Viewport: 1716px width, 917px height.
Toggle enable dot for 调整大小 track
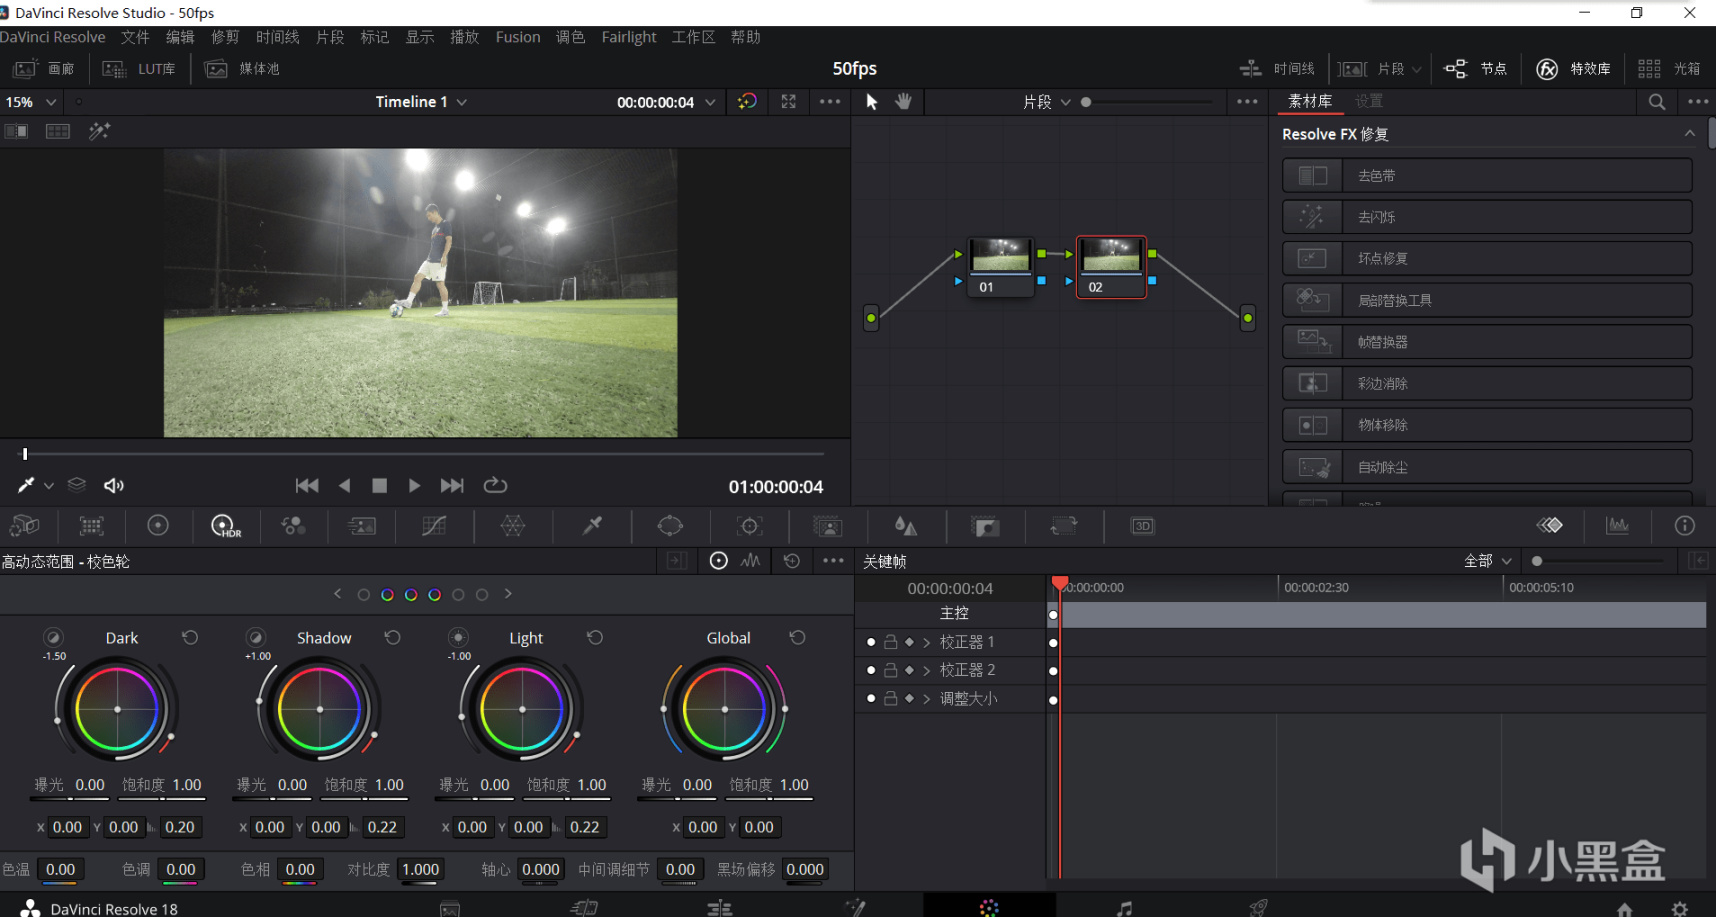pyautogui.click(x=871, y=699)
